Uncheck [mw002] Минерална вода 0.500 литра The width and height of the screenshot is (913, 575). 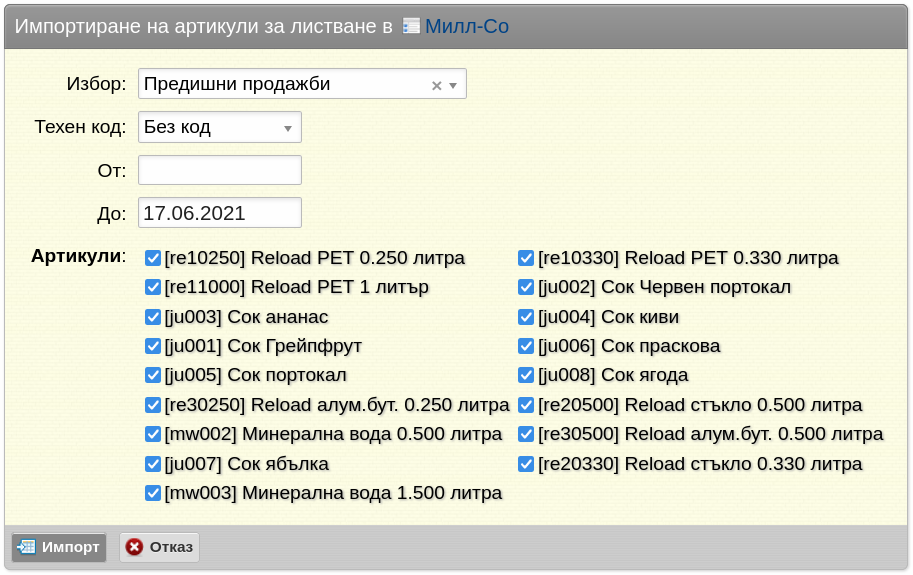tap(153, 434)
